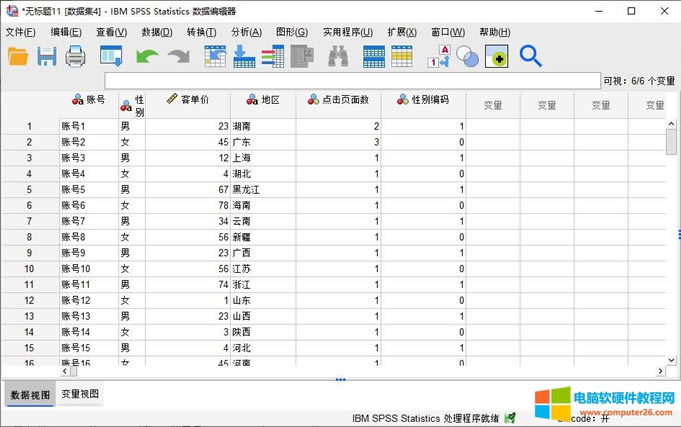This screenshot has height=427, width=681.
Task: Click the Value Labels toolbar icon
Action: click(x=439, y=57)
